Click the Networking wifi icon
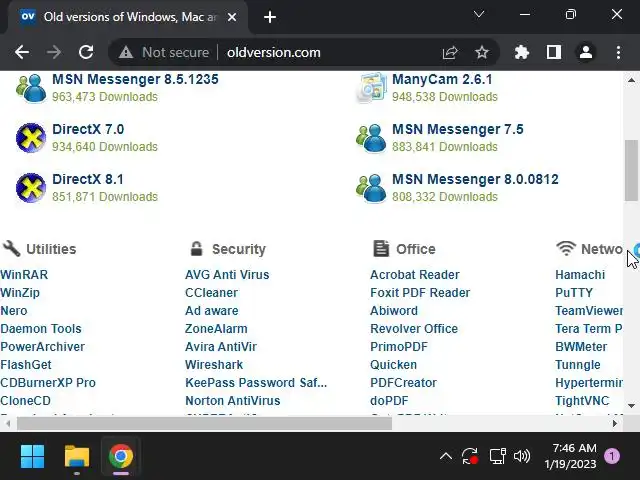Screen dimensions: 640x480 point(566,248)
